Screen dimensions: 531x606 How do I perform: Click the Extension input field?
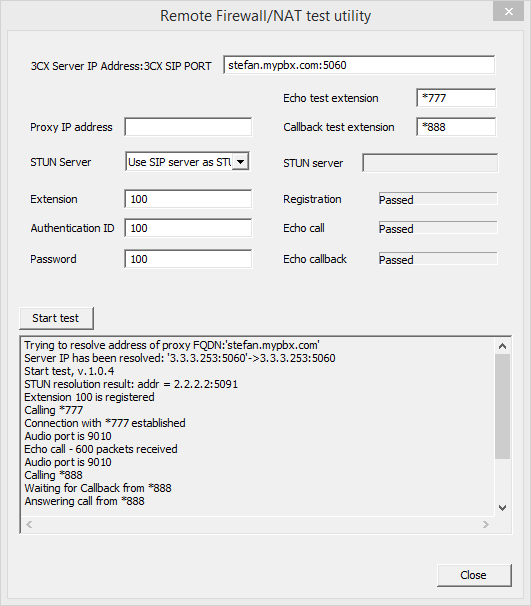(188, 199)
